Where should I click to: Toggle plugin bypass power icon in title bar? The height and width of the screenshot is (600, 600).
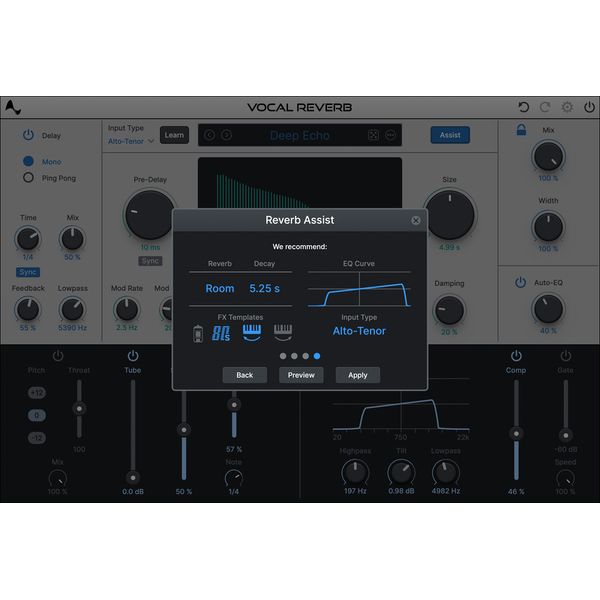coord(589,107)
